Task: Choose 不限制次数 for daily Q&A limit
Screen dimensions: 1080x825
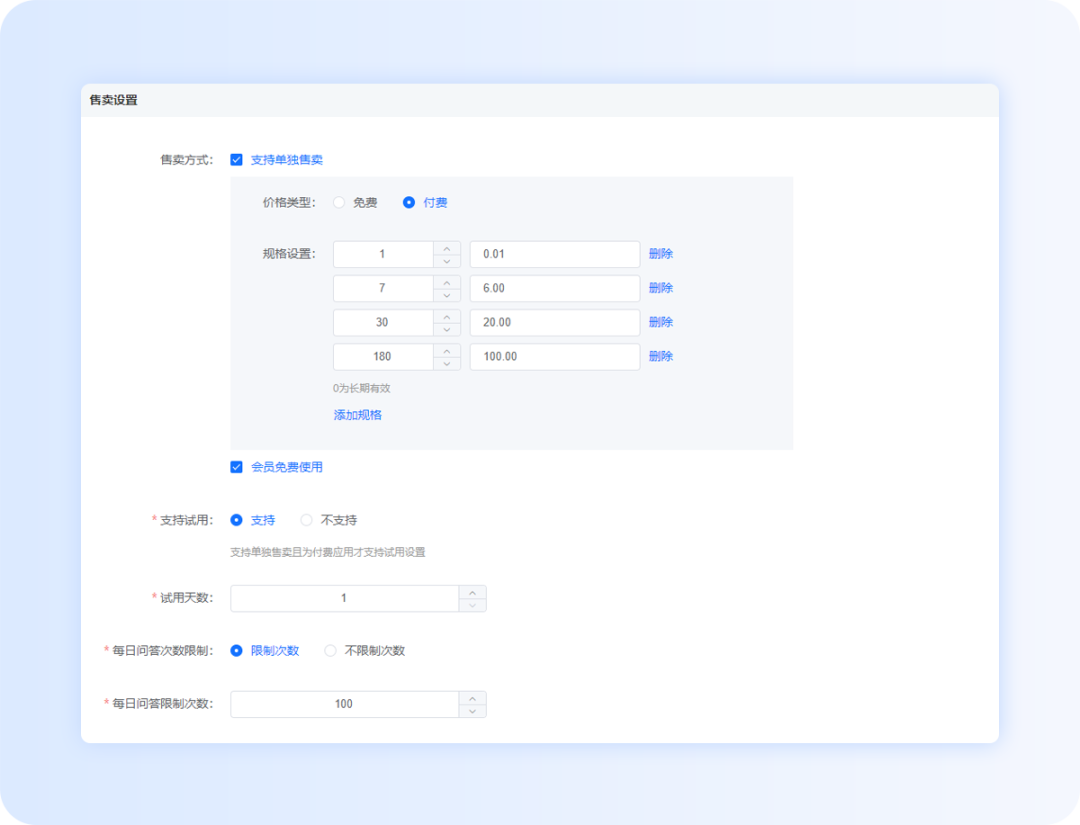Action: 330,650
